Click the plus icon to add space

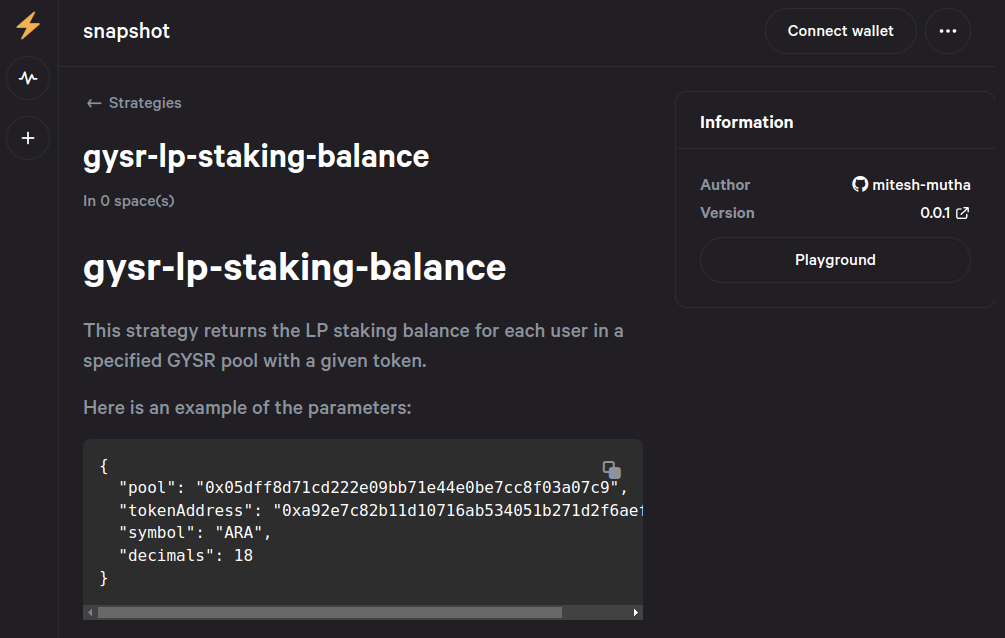click(x=28, y=138)
